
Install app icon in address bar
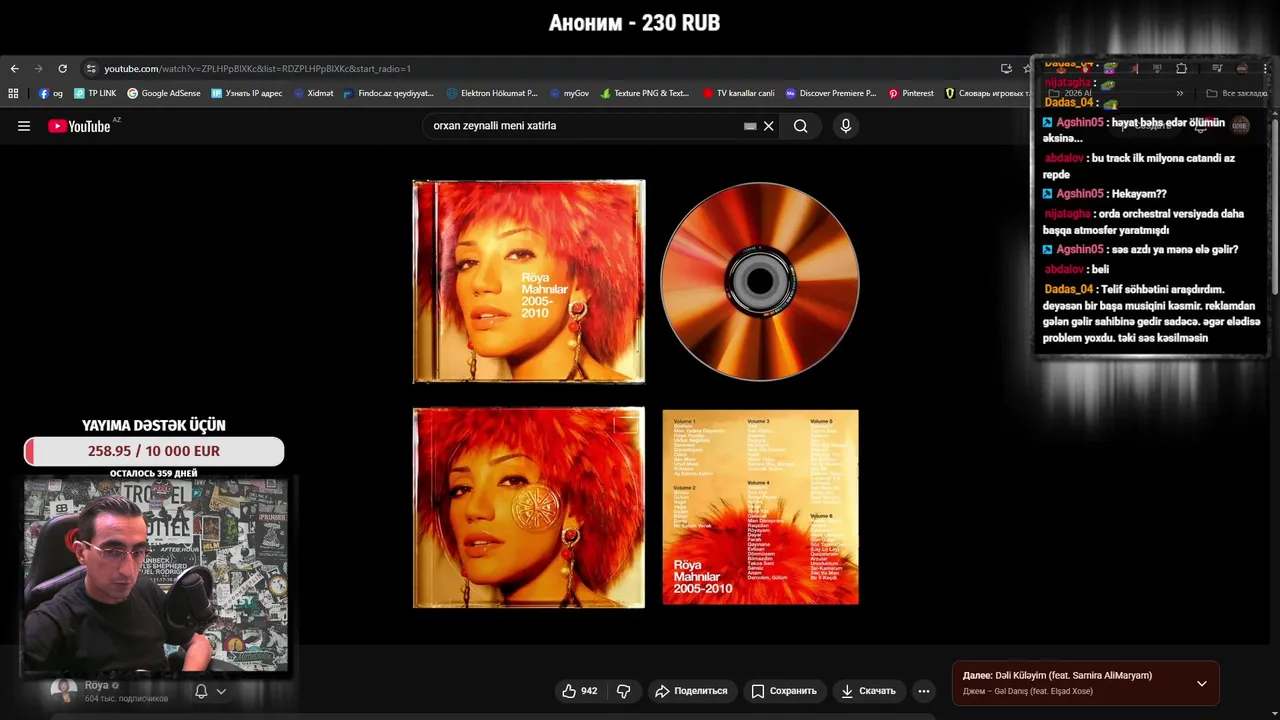(x=1006, y=69)
